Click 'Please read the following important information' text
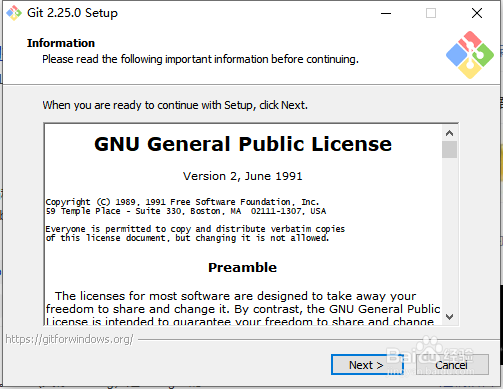 click(200, 59)
